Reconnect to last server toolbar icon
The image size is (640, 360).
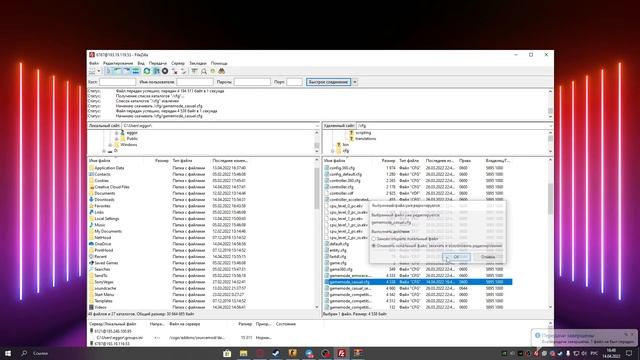pyautogui.click(x=183, y=71)
